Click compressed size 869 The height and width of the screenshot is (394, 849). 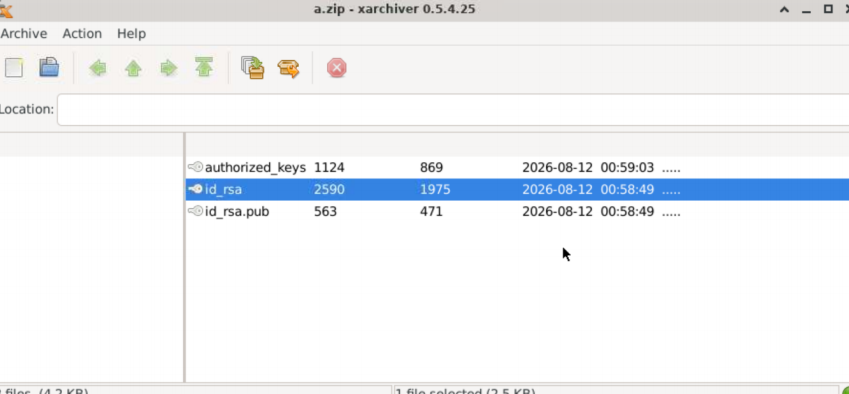pos(432,168)
